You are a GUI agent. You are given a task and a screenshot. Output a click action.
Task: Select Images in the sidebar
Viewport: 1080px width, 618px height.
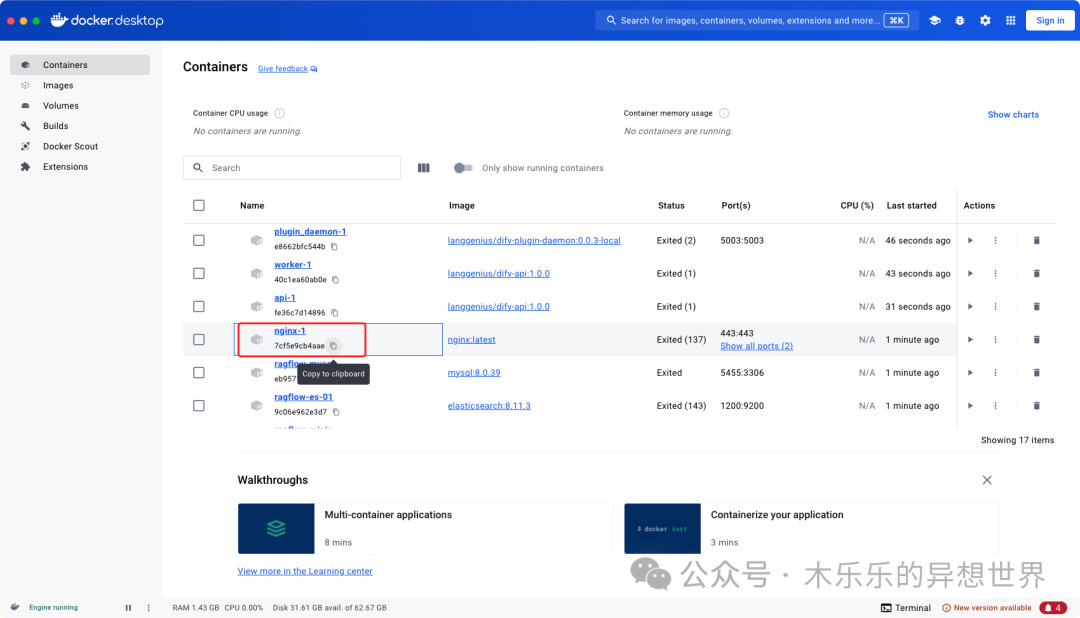tap(80, 85)
